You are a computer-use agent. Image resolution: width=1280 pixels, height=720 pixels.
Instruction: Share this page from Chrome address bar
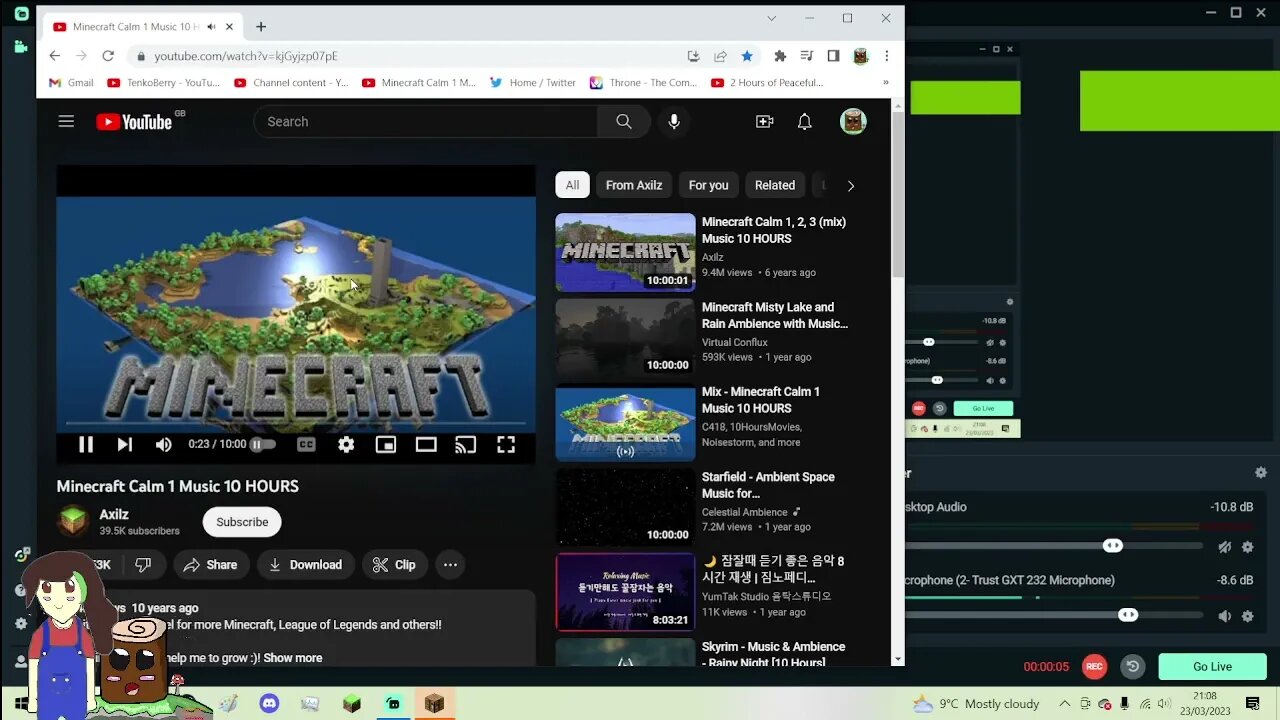click(720, 56)
